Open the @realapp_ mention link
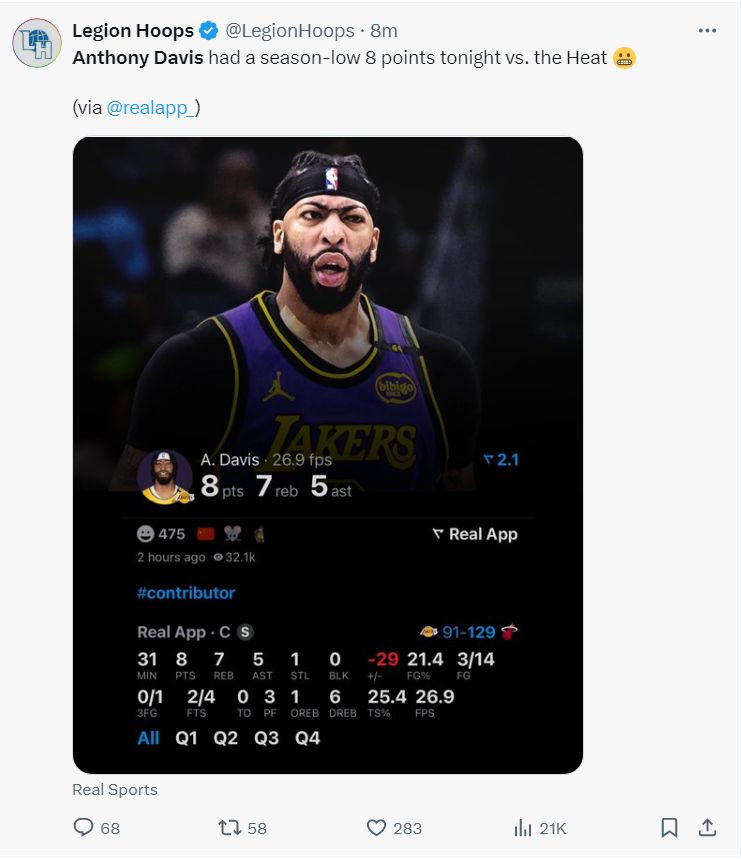This screenshot has height=859, width=741. pyautogui.click(x=150, y=108)
